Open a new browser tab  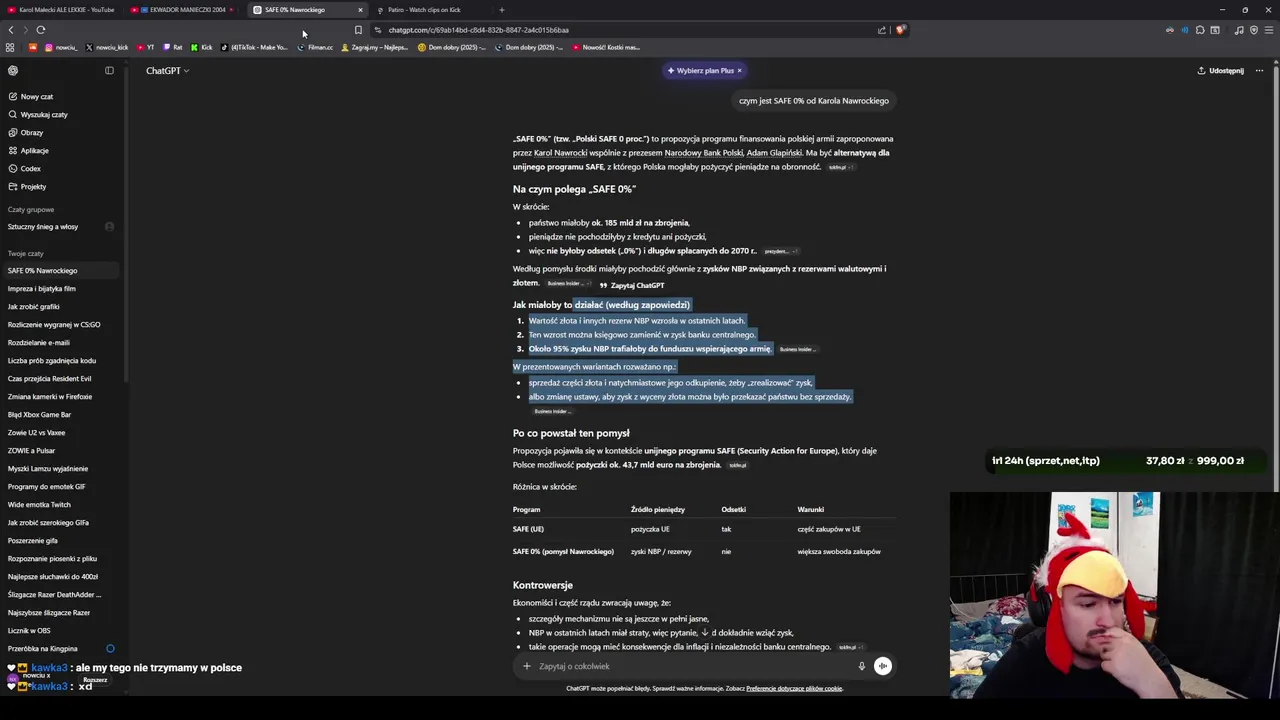point(502,10)
